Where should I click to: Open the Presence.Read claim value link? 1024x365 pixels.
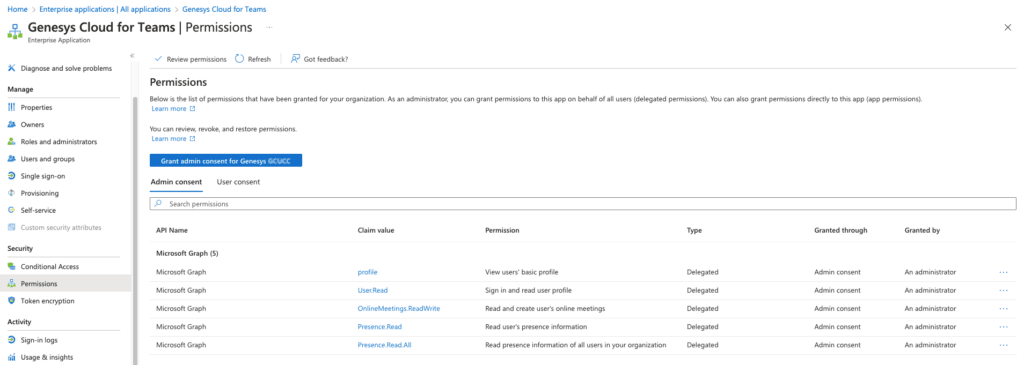379,327
